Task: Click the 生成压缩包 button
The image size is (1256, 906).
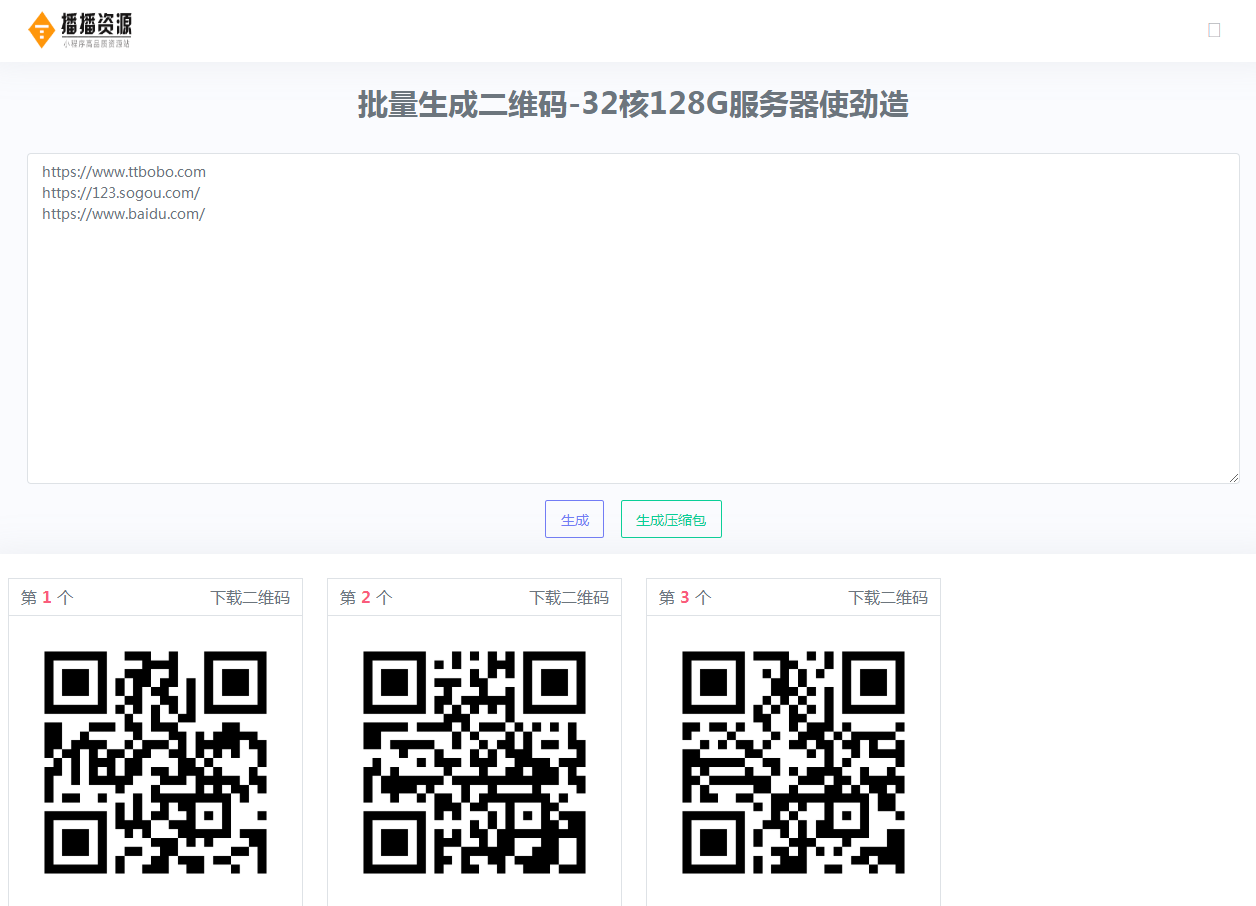Action: [671, 519]
